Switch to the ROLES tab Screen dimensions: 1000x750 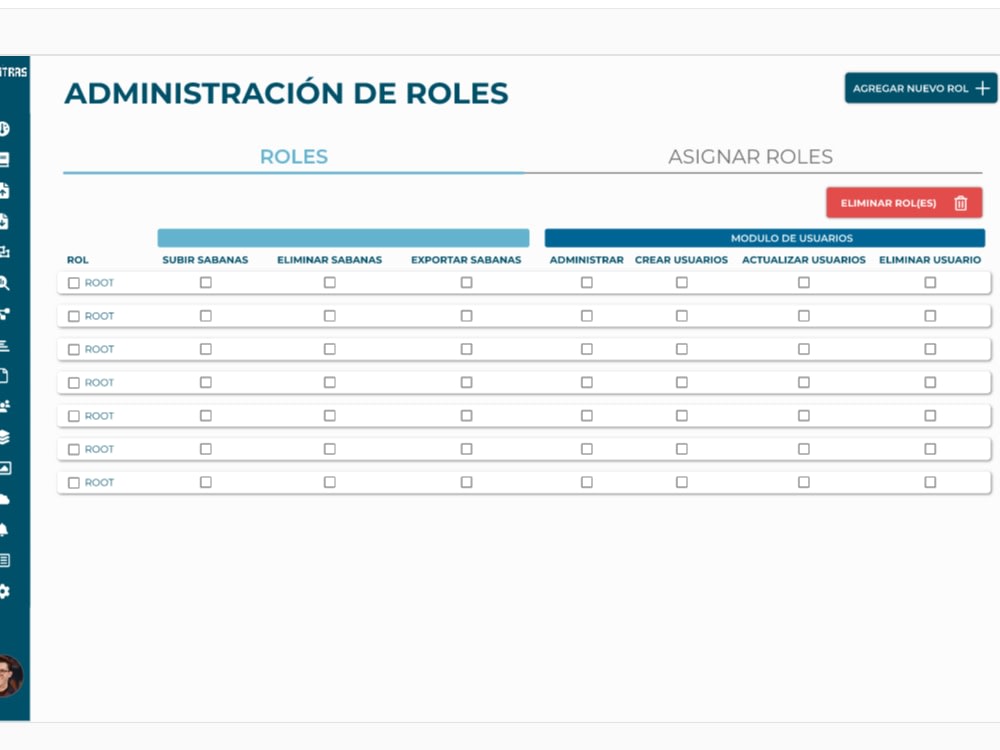[293, 156]
